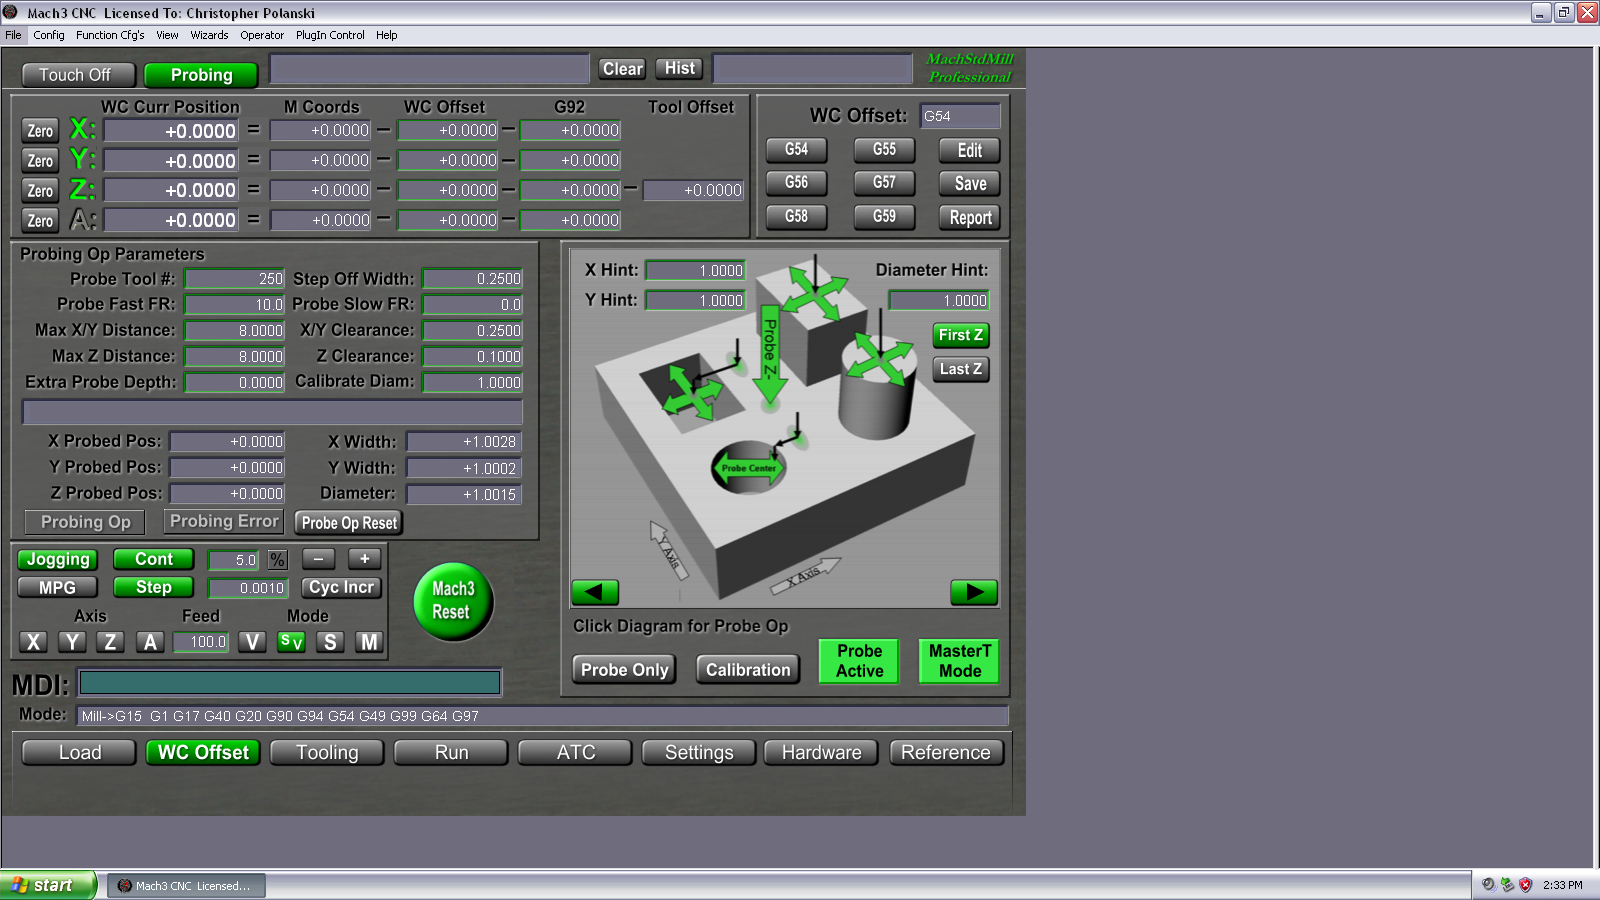
Task: Click the Calibration button
Action: click(748, 670)
